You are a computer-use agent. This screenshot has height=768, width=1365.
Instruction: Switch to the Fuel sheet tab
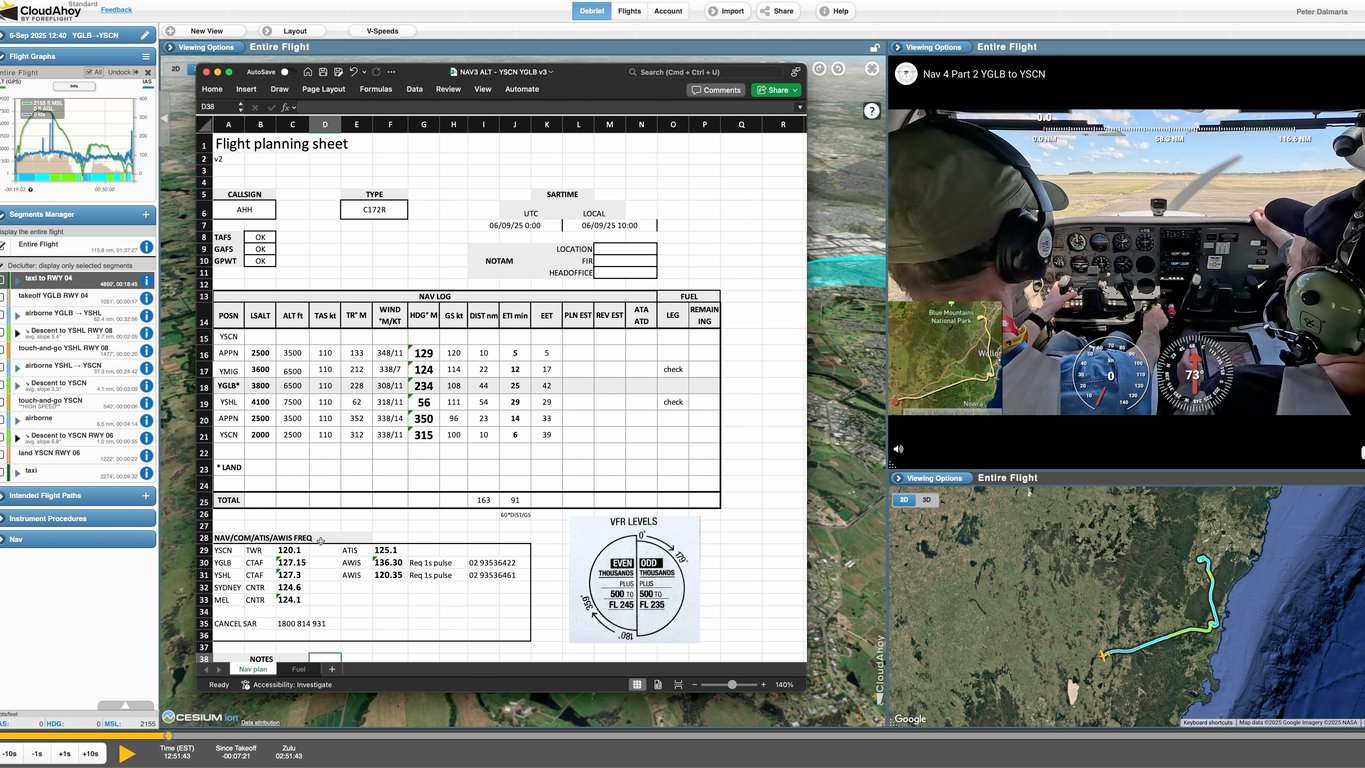click(x=298, y=669)
